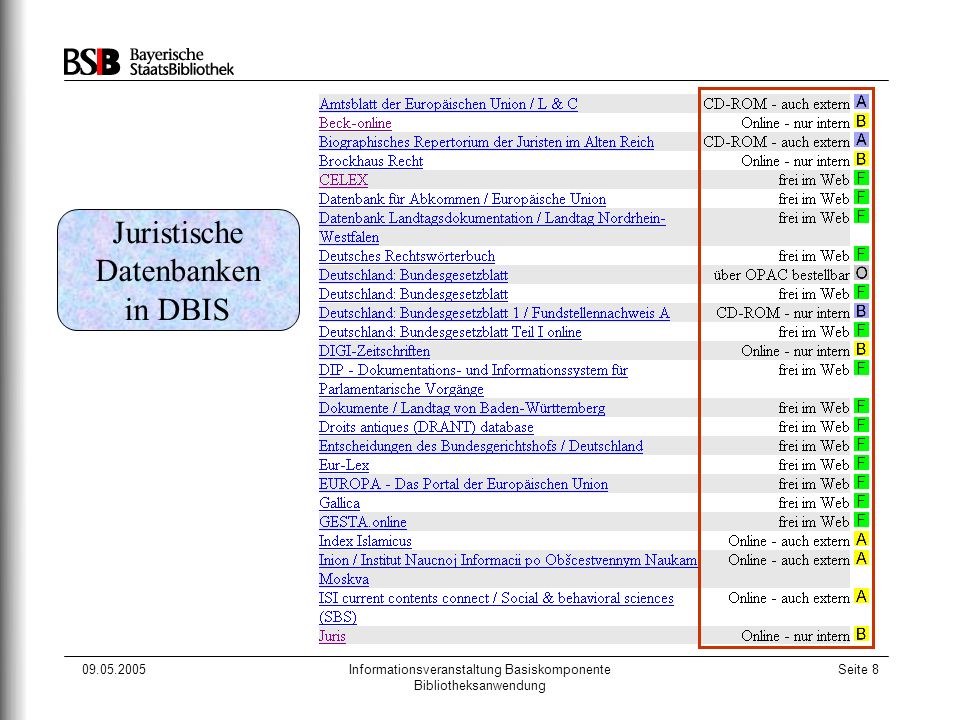
Task: Open the Amtsblatt der Europäischen Union / L & C link
Action: (448, 104)
